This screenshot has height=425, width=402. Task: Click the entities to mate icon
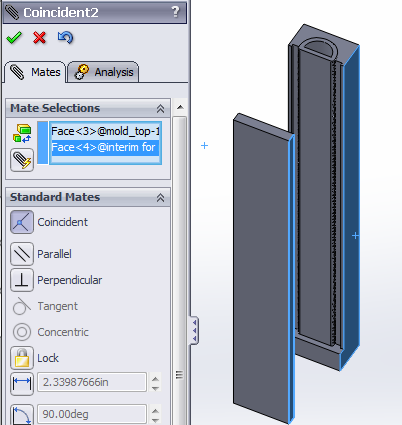(x=22, y=133)
